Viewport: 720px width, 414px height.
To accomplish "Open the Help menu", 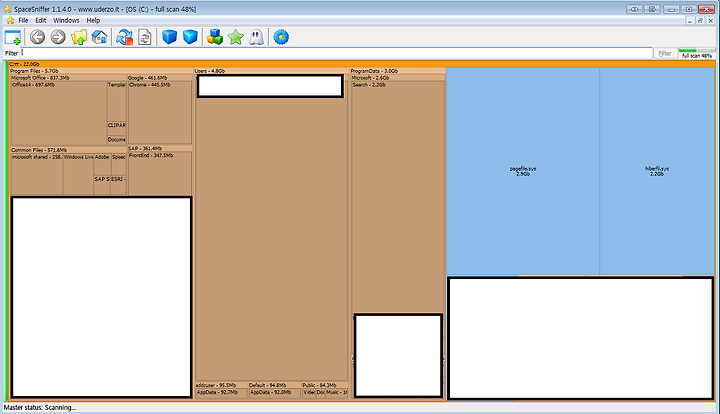I will 93,21.
